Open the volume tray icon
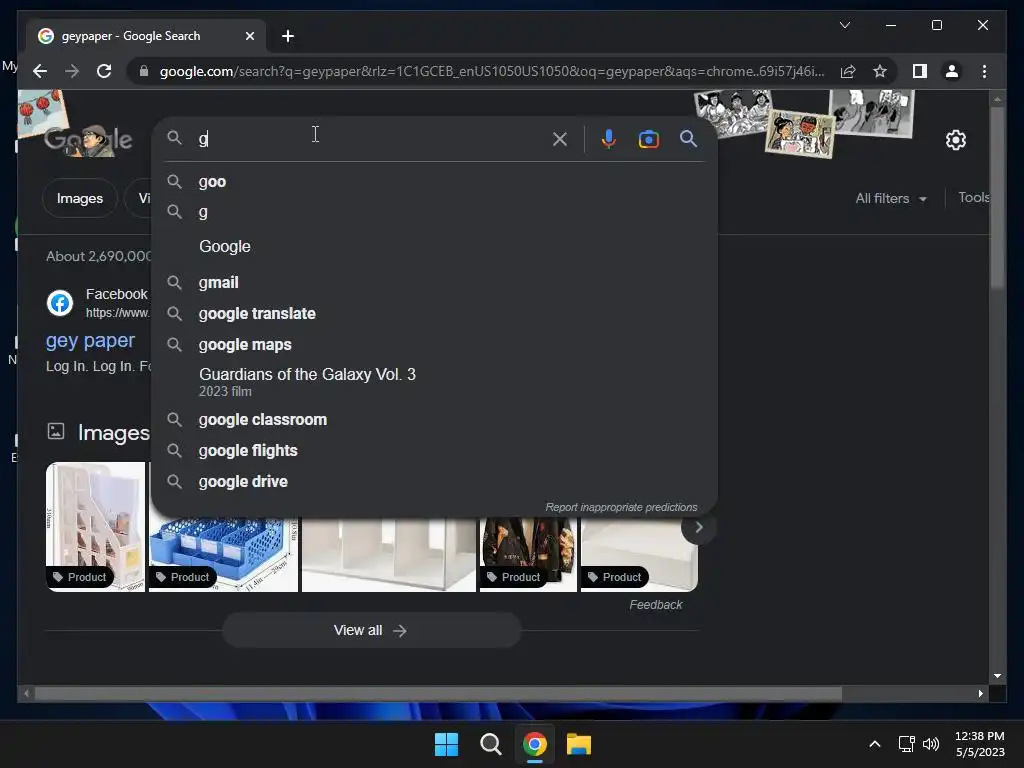Screen dimensions: 1024x768 pos(931,744)
